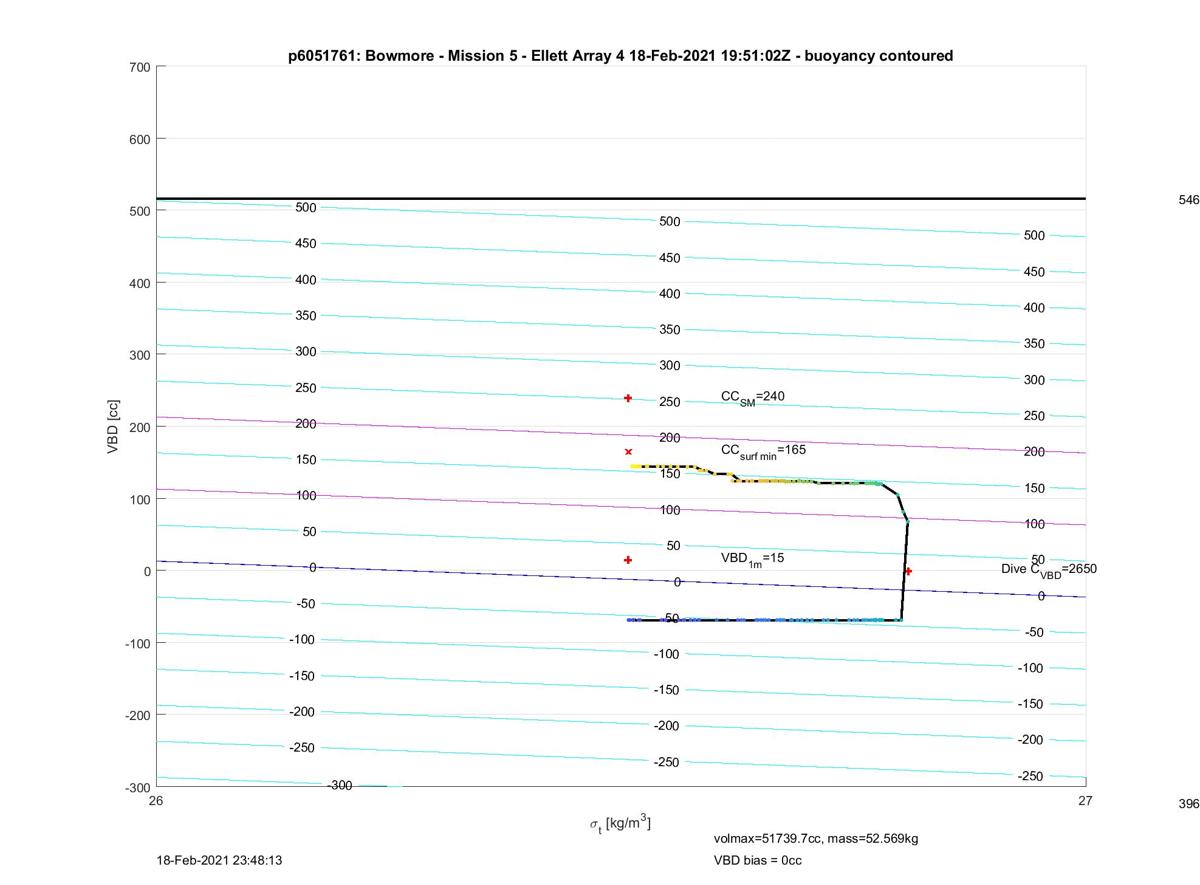The width and height of the screenshot is (1200, 885).
Task: Click the number 546 outside the plot's right edge
Action: [1188, 200]
